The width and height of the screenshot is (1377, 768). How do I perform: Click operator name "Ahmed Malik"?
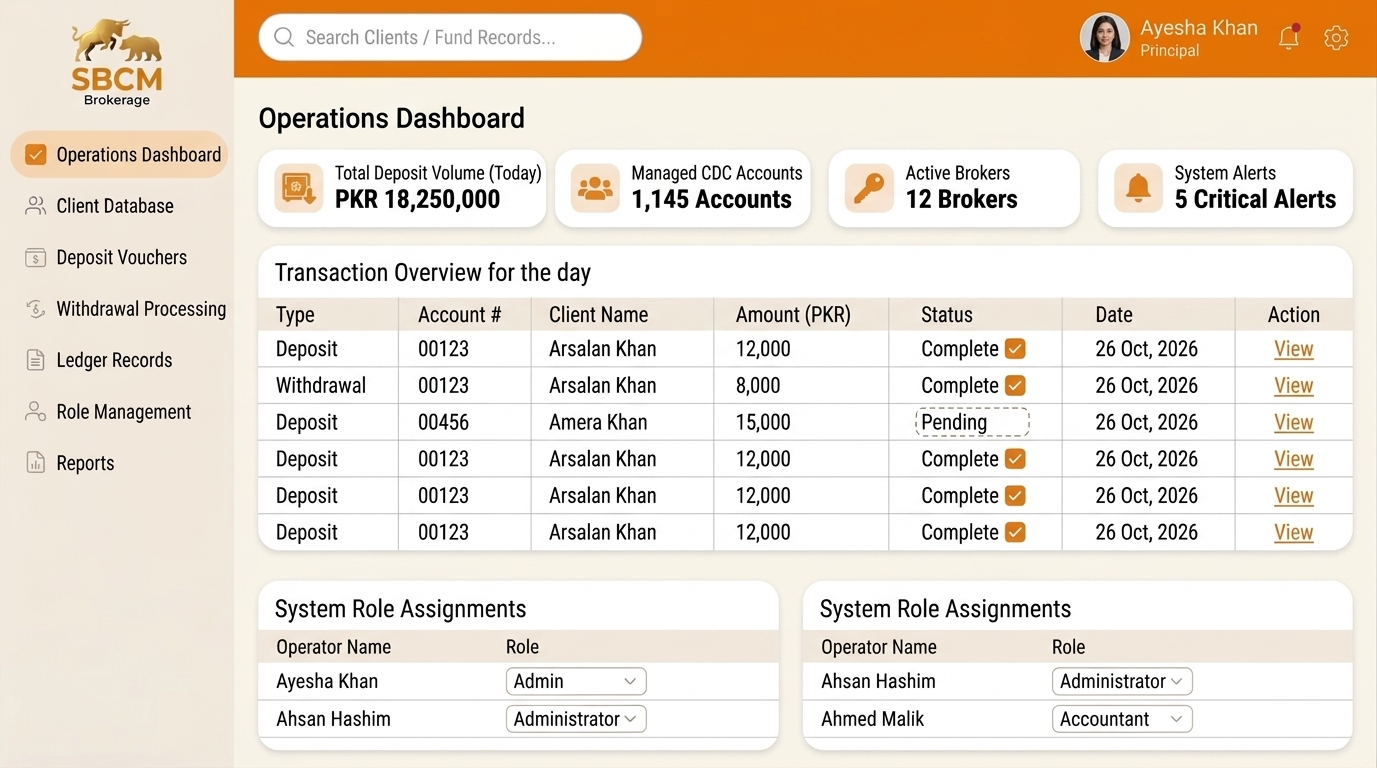(872, 719)
